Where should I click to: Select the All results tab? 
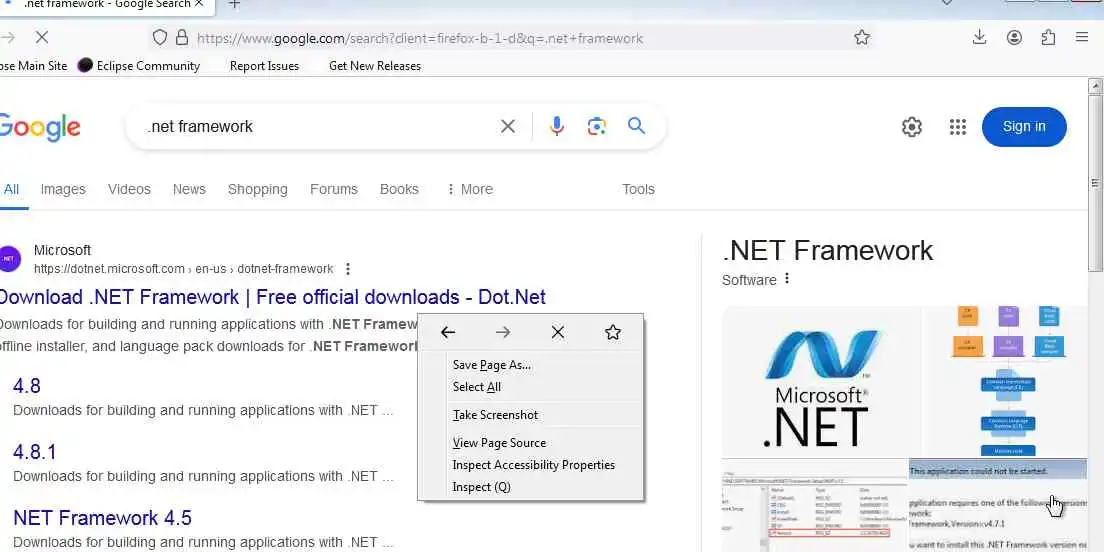click(x=11, y=189)
